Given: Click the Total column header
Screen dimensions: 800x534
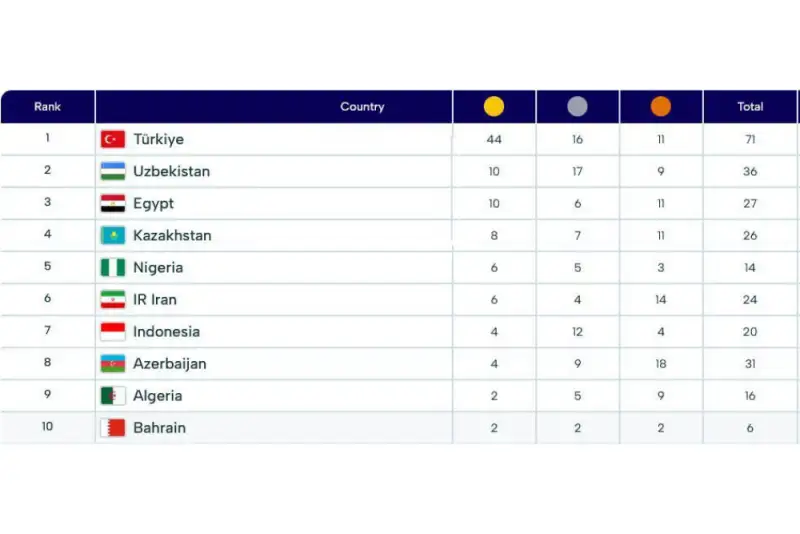Looking at the screenshot, I should tap(750, 107).
